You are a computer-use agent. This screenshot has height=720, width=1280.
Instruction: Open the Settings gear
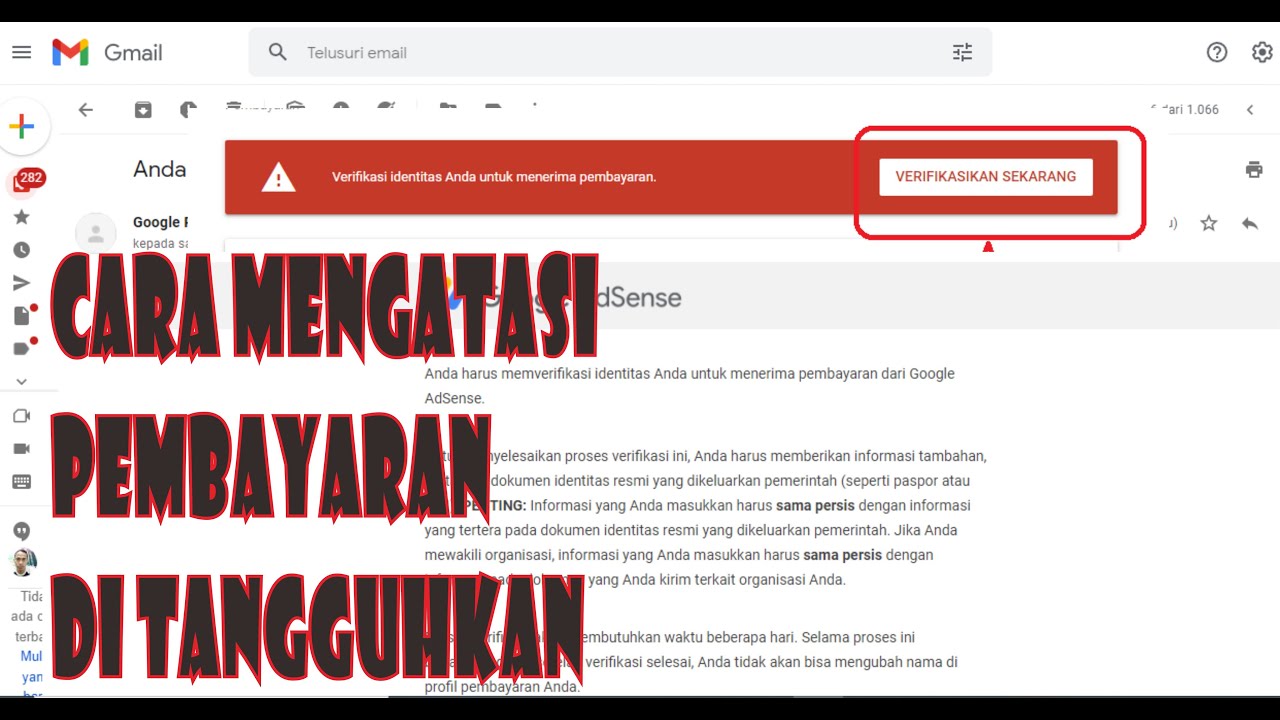[1262, 52]
